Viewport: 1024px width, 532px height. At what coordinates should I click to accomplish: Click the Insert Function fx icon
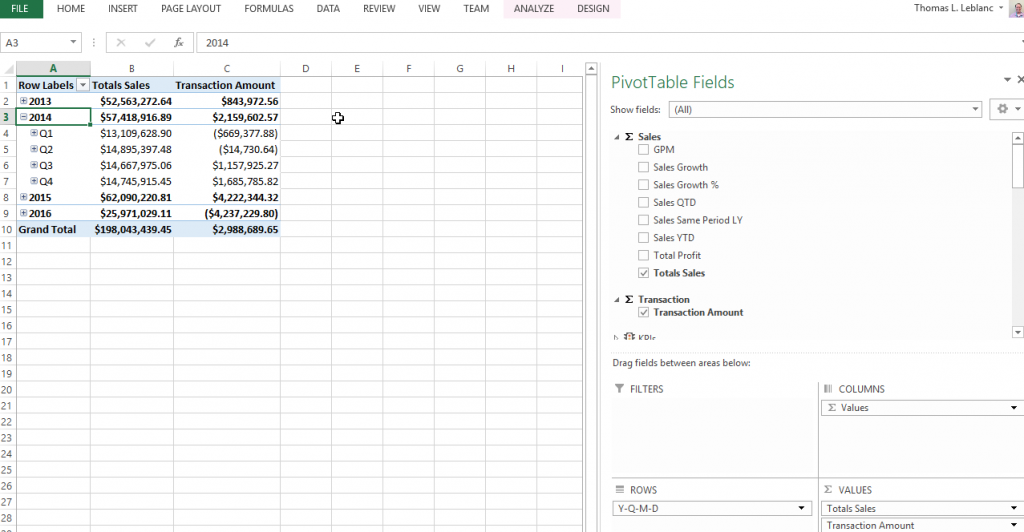coord(178,43)
